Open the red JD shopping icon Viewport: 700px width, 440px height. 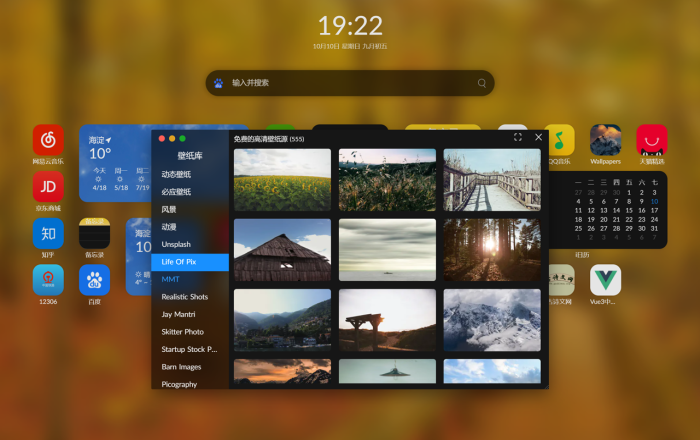(48, 187)
